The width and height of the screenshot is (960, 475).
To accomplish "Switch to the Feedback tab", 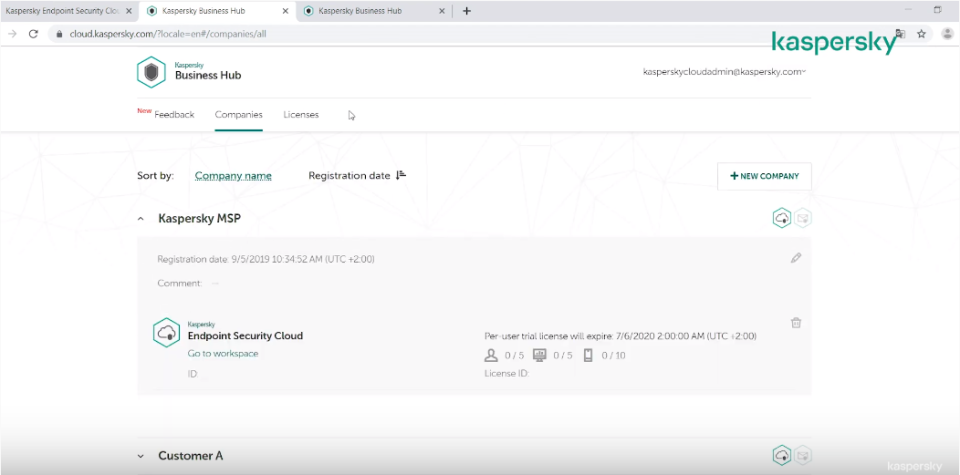I will [x=174, y=114].
